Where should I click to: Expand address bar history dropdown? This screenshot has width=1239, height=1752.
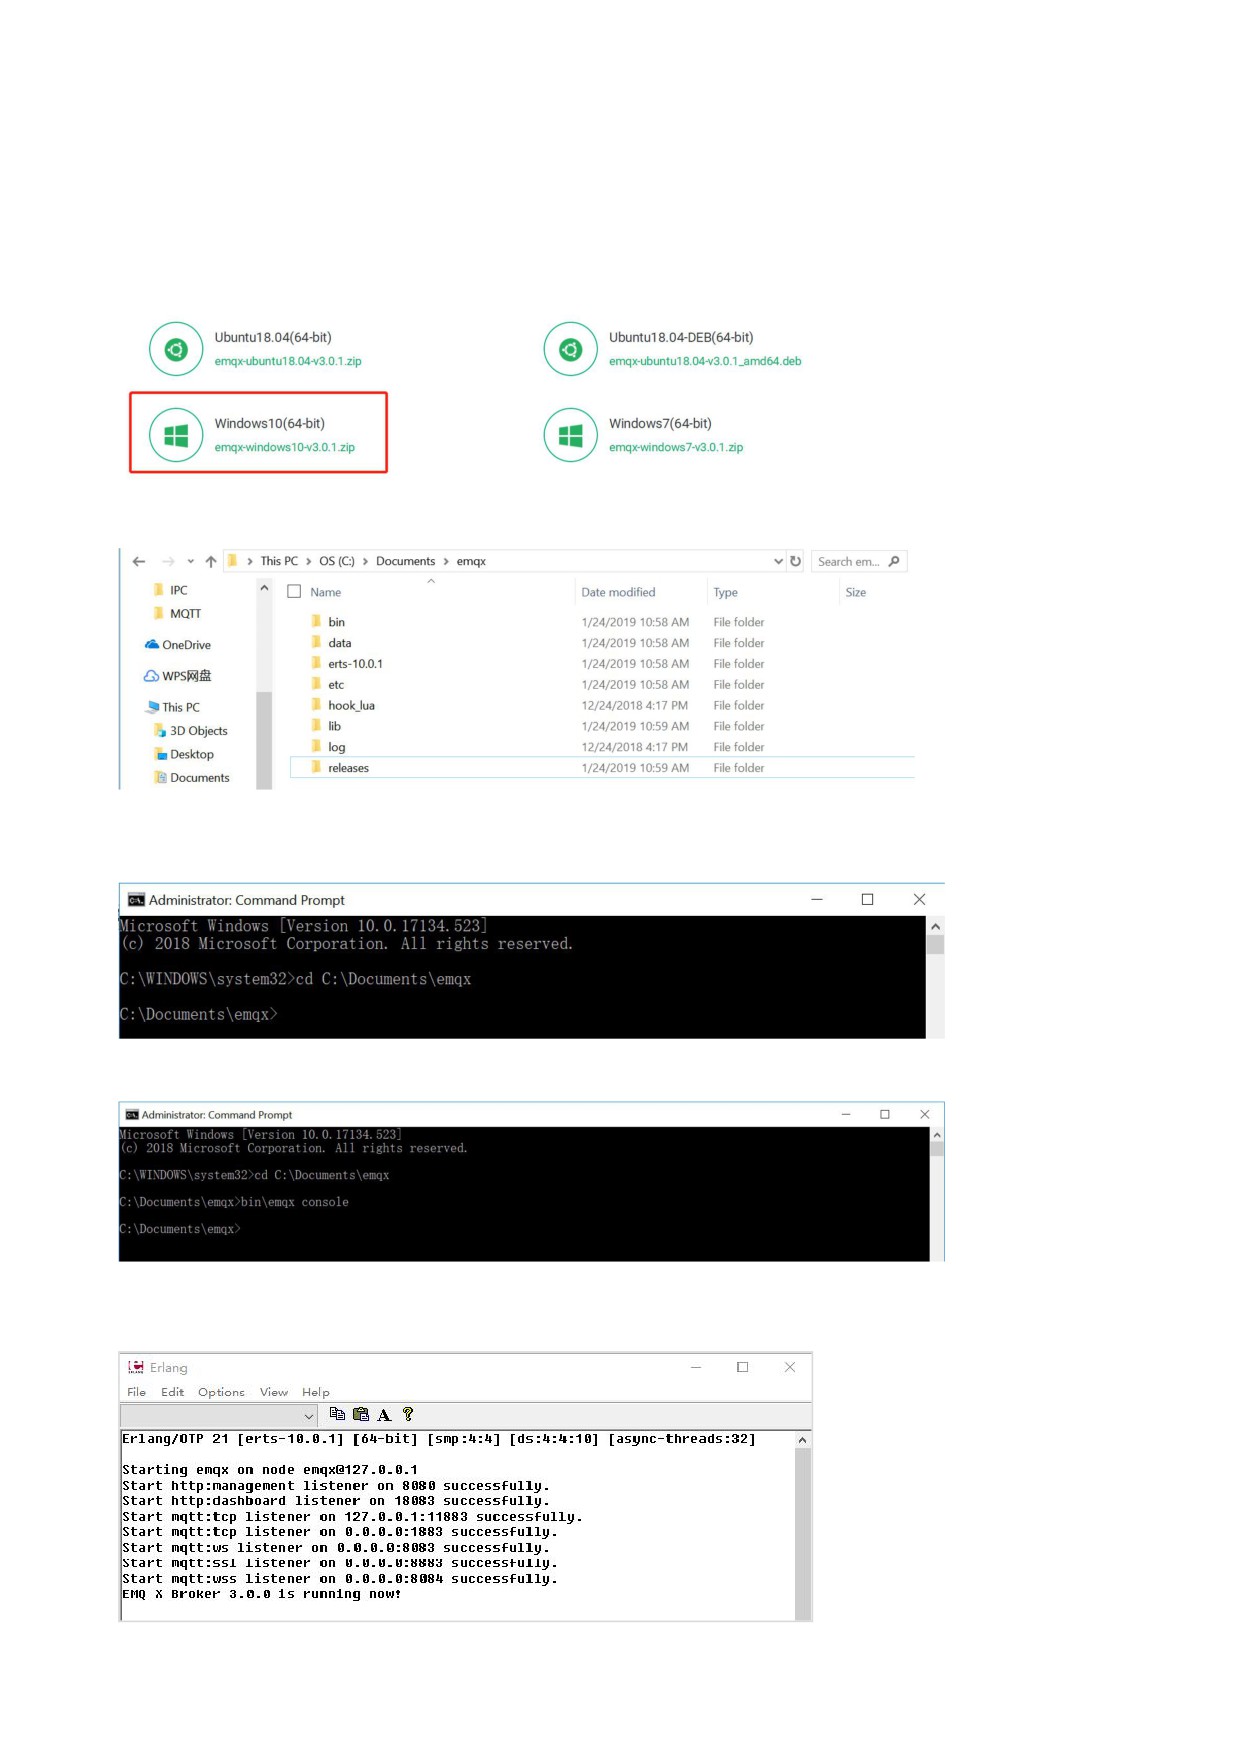tap(778, 562)
